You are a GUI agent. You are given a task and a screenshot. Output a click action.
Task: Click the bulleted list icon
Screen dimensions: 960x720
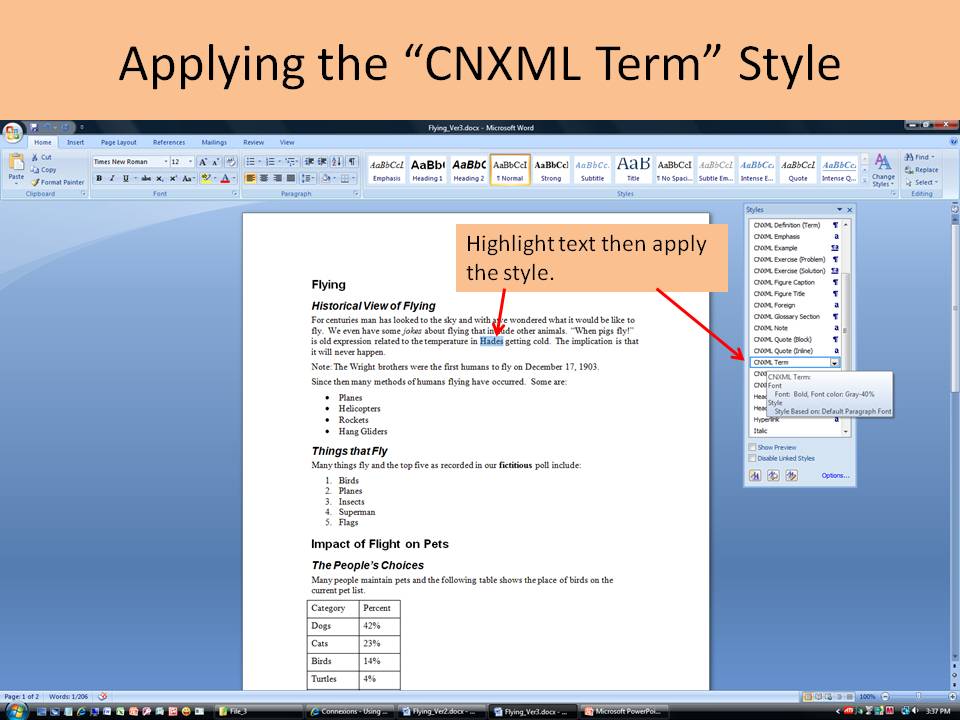(251, 162)
